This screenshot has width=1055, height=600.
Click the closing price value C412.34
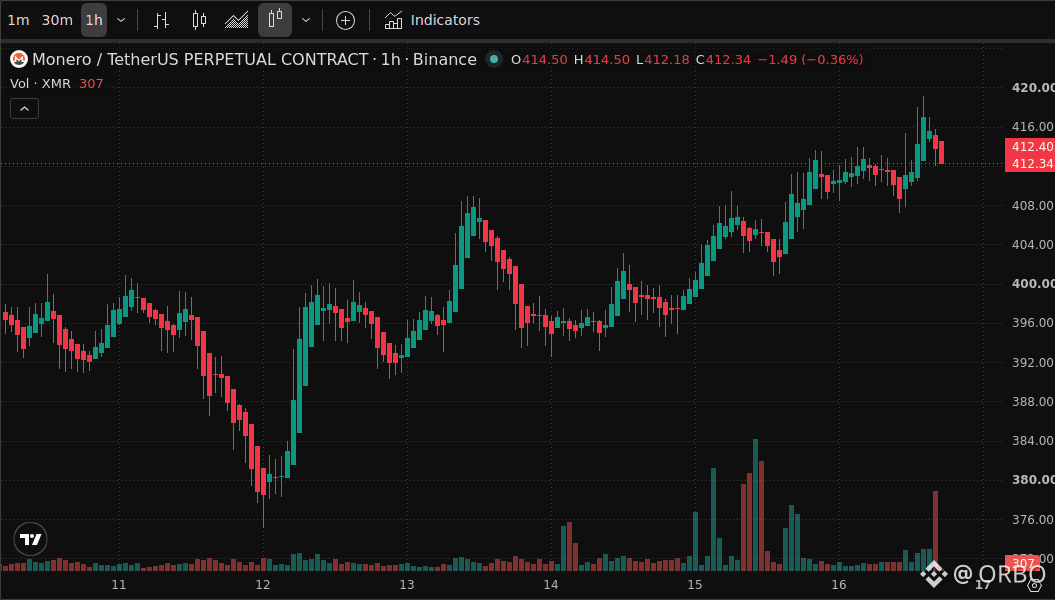(723, 59)
